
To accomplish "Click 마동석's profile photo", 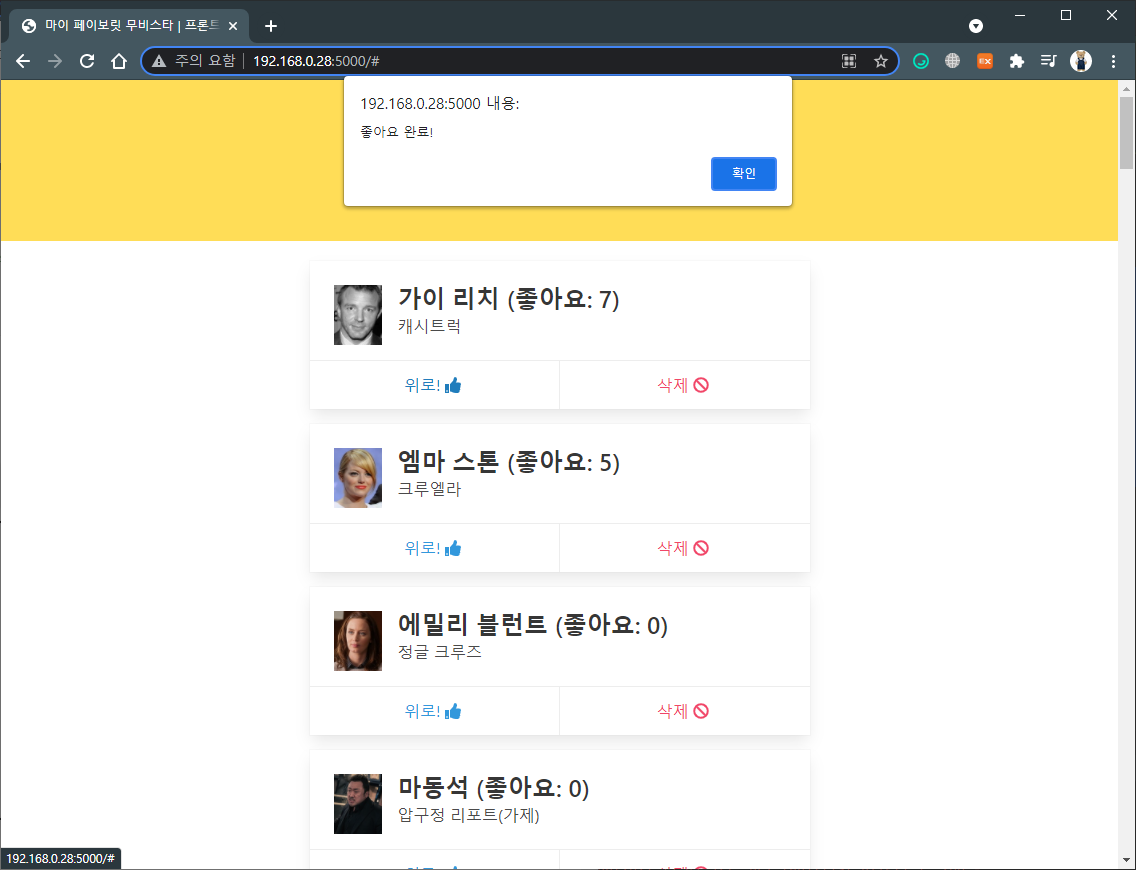I will point(358,803).
